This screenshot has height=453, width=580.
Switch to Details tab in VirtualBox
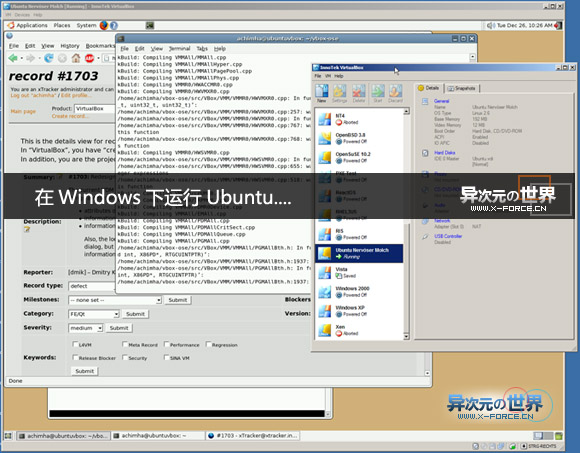429,88
